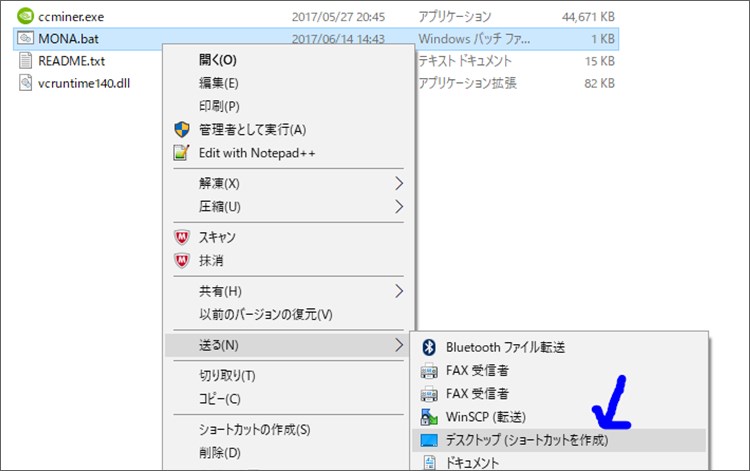Click the Bluetooth icon in send-to submenu
Screen dimensions: 750x471
pyautogui.click(x=429, y=347)
